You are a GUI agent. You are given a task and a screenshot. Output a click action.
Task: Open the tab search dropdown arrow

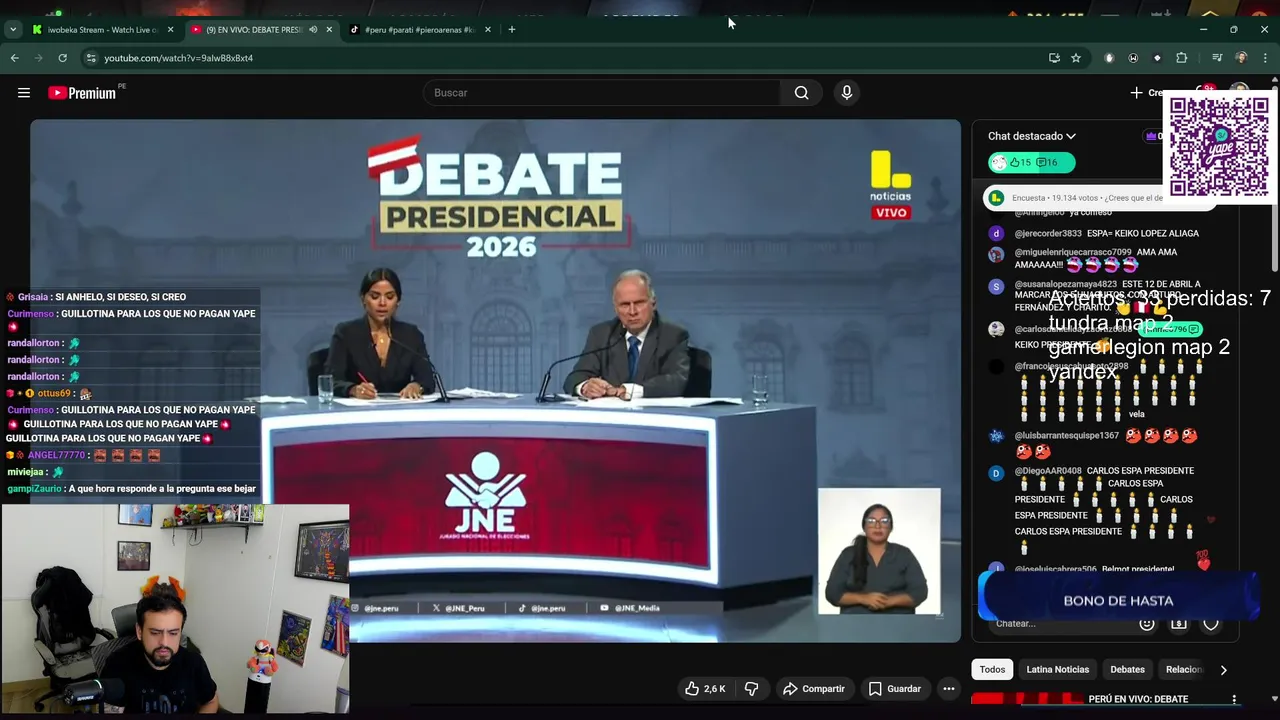pyautogui.click(x=13, y=30)
